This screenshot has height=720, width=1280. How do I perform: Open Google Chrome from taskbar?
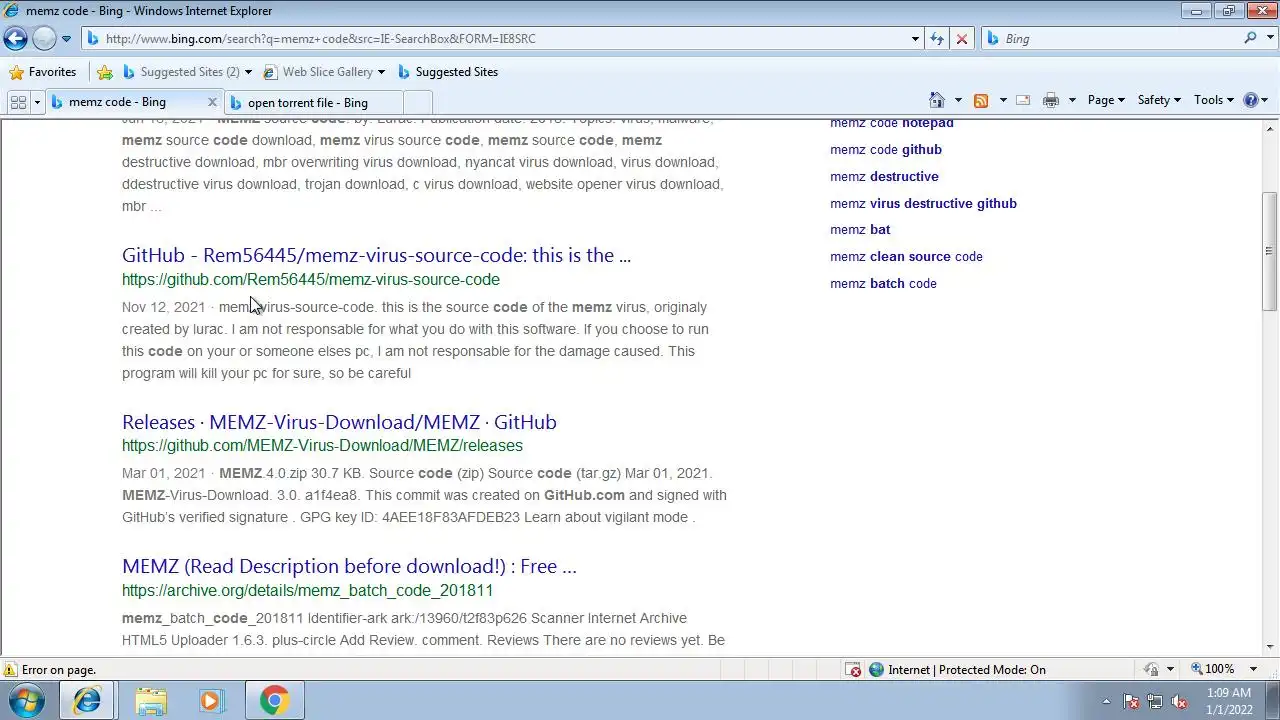(274, 701)
